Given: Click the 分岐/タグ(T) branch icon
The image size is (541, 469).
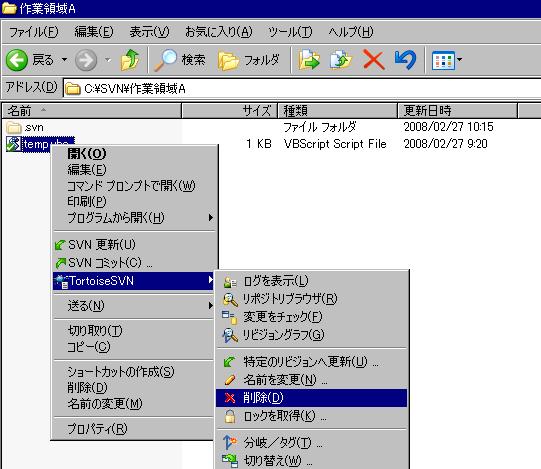Looking at the screenshot, I should click(x=230, y=442).
